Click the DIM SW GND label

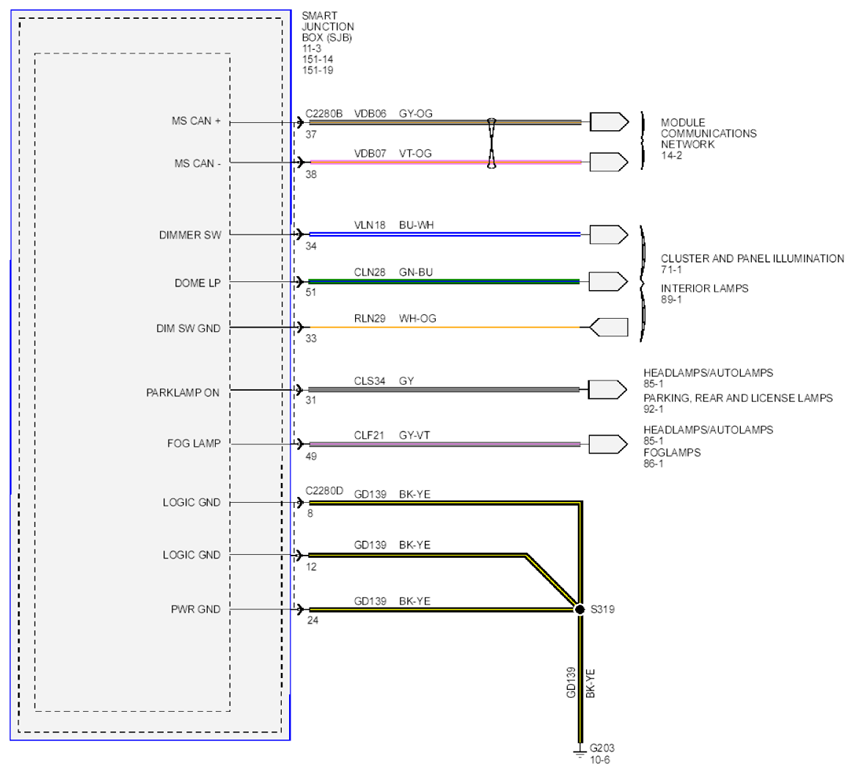[188, 328]
